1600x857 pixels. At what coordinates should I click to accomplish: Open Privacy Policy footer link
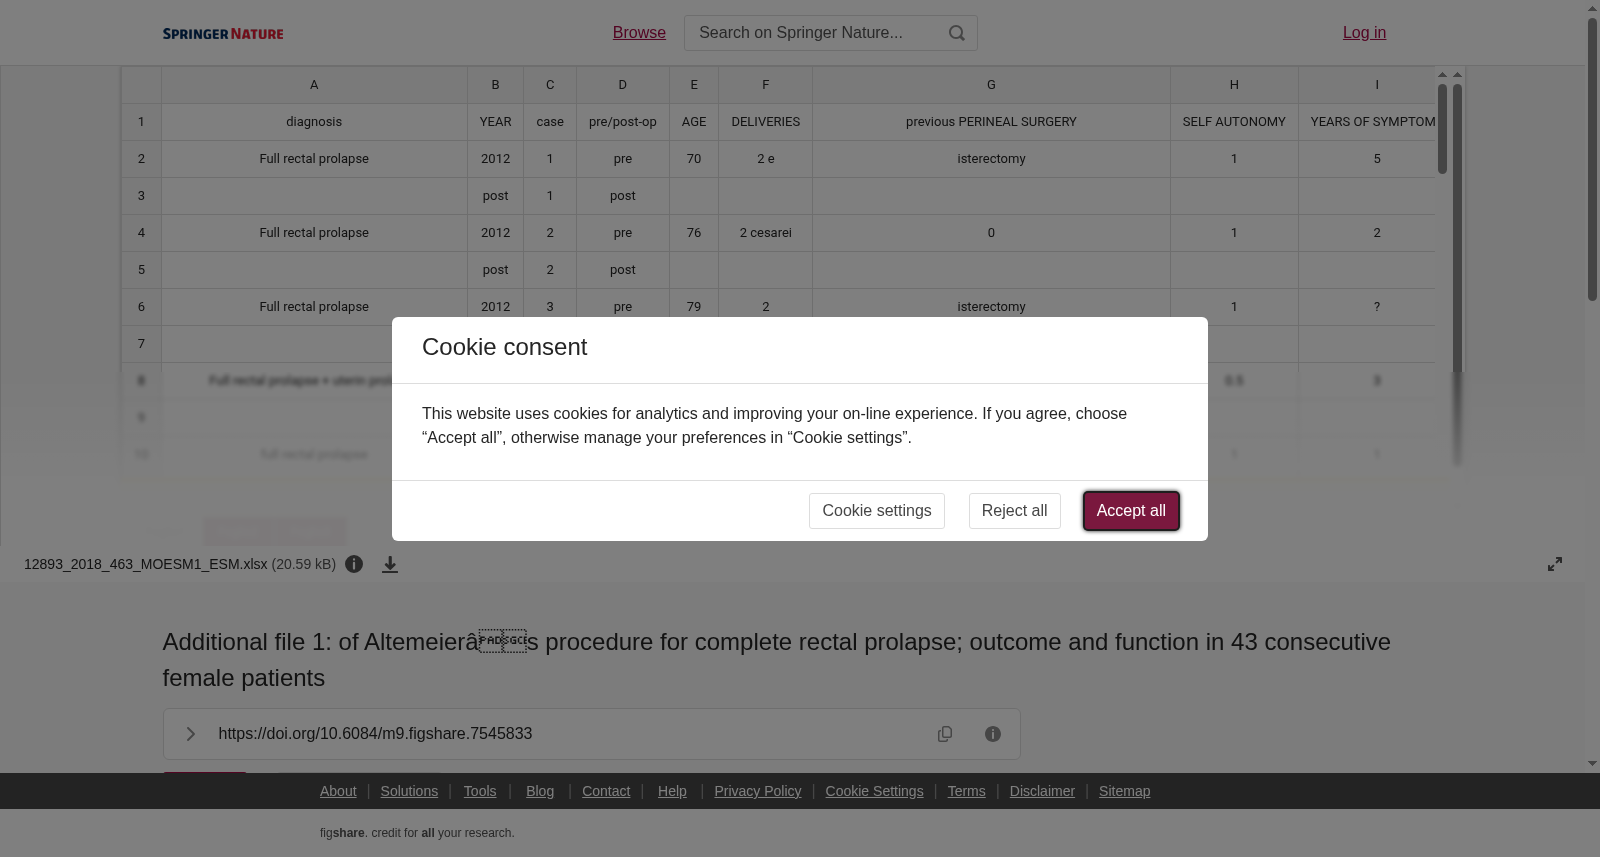click(x=758, y=791)
